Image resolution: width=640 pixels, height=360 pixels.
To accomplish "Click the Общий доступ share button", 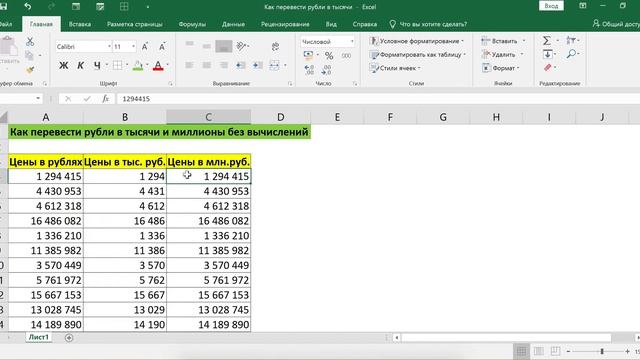I will pyautogui.click(x=616, y=24).
